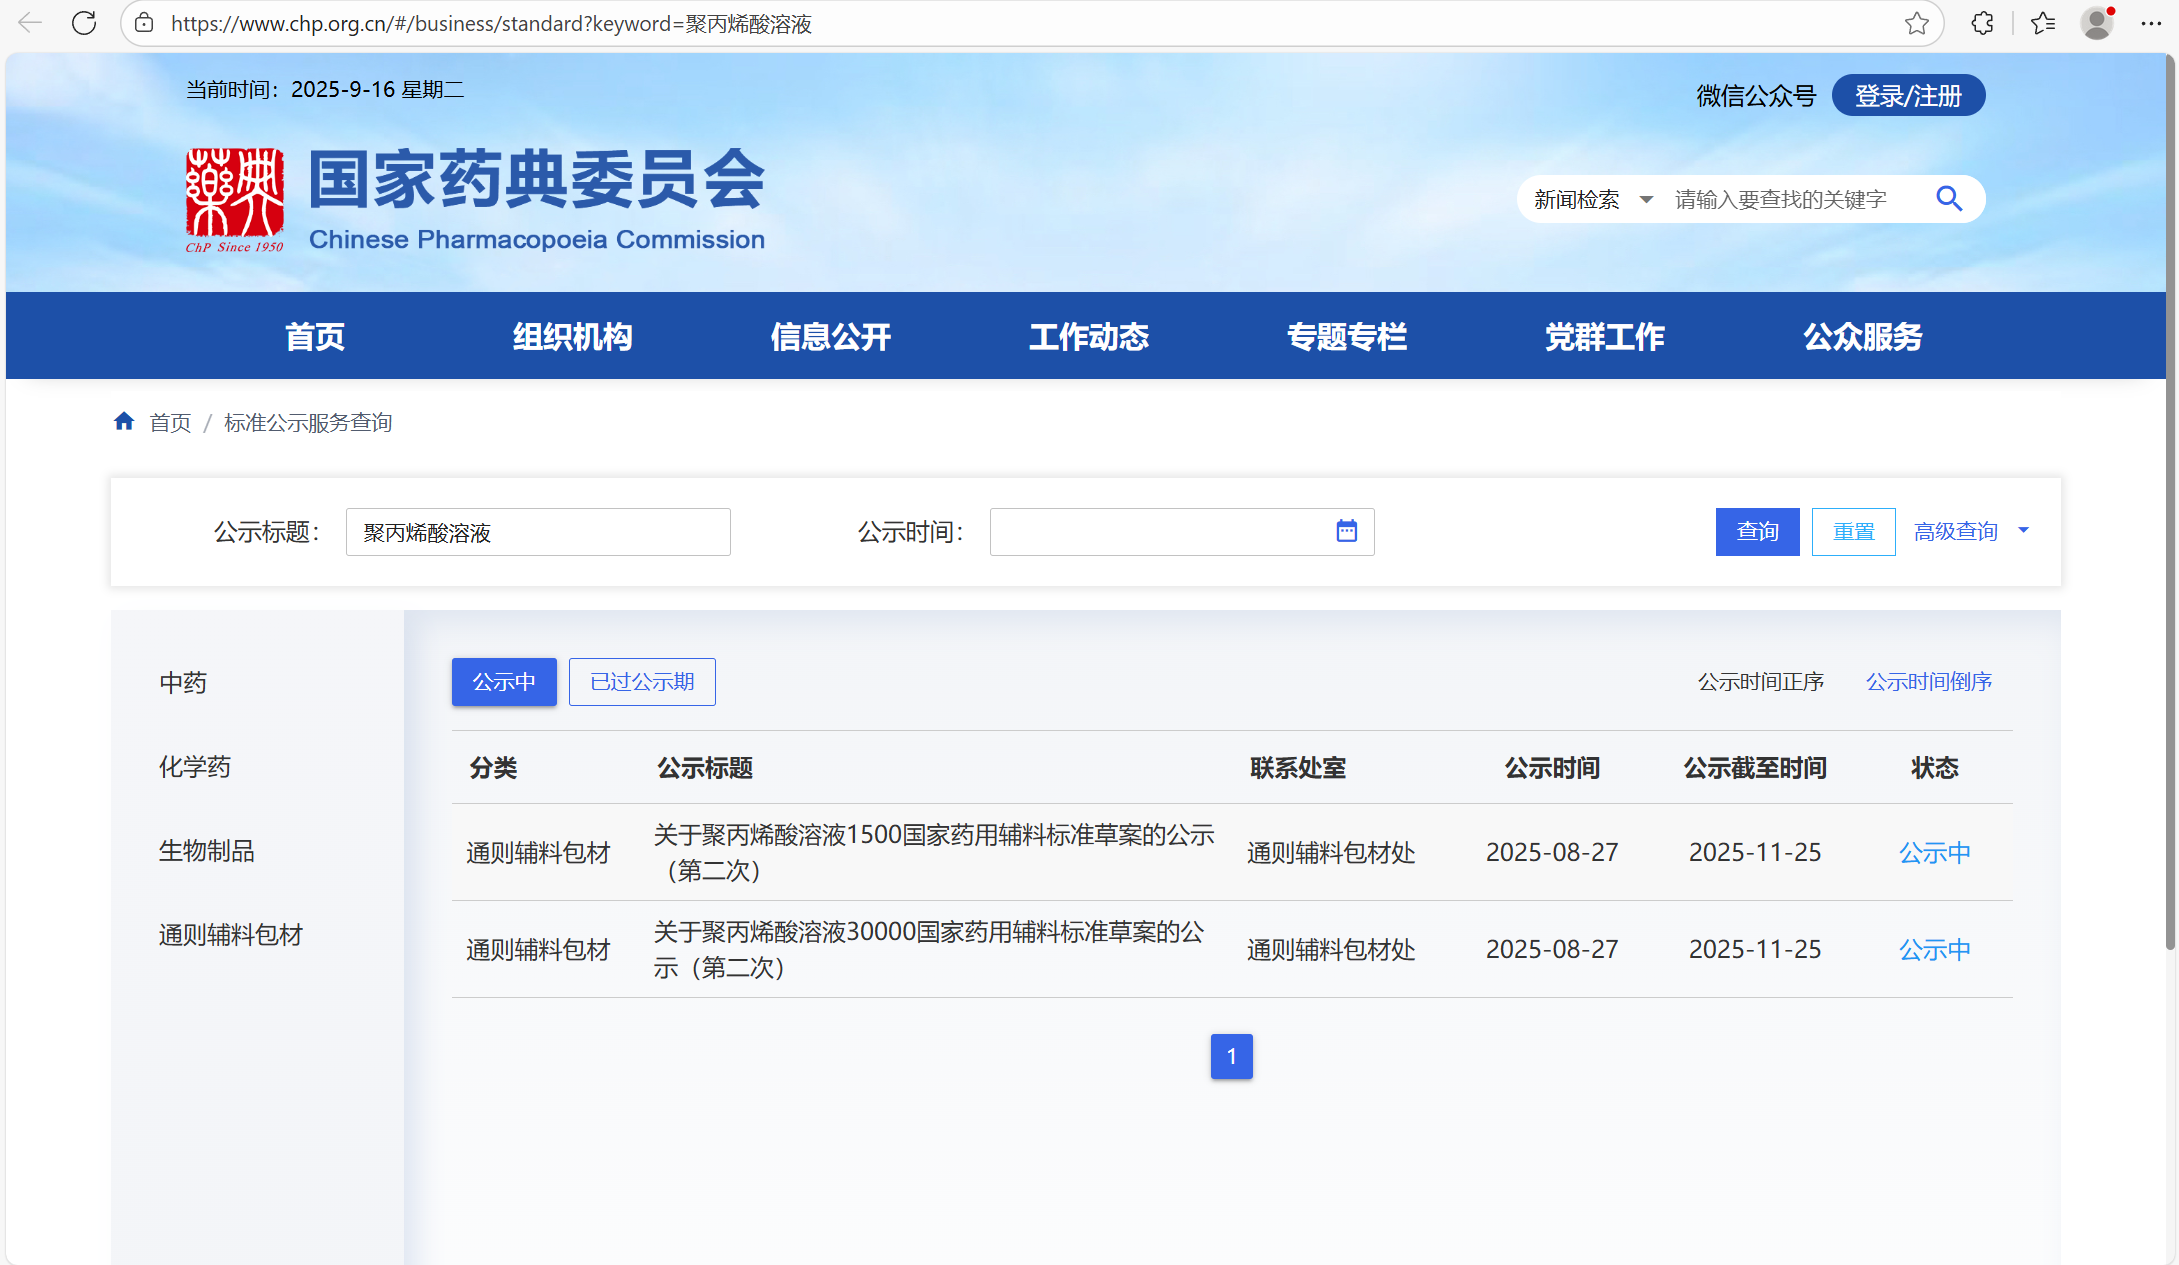Select 化学药 category in sidebar
Viewport: 2179px width, 1265px height.
(x=195, y=767)
